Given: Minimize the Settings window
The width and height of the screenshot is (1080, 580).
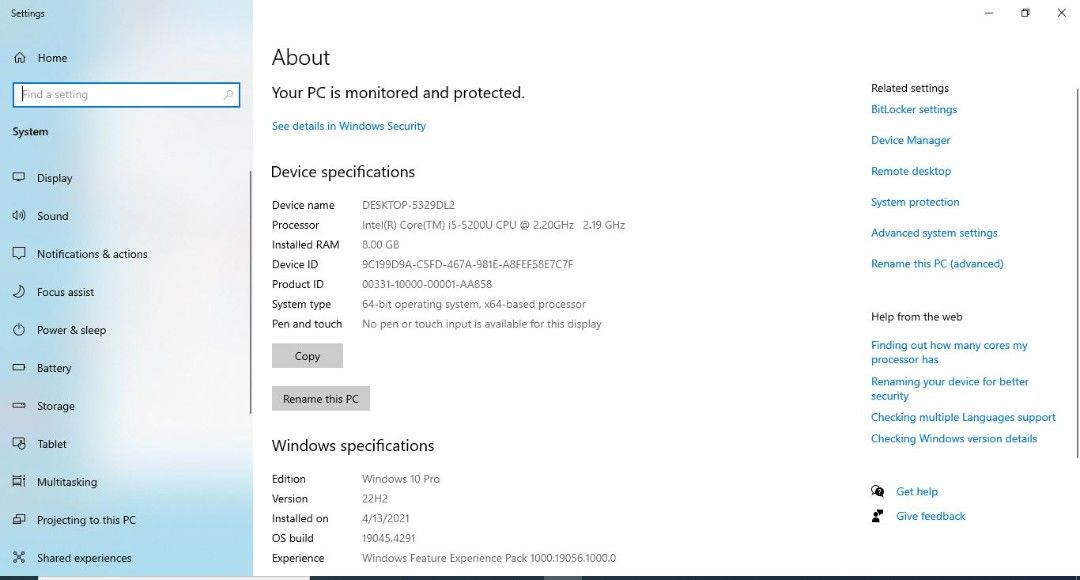Looking at the screenshot, I should [x=989, y=13].
